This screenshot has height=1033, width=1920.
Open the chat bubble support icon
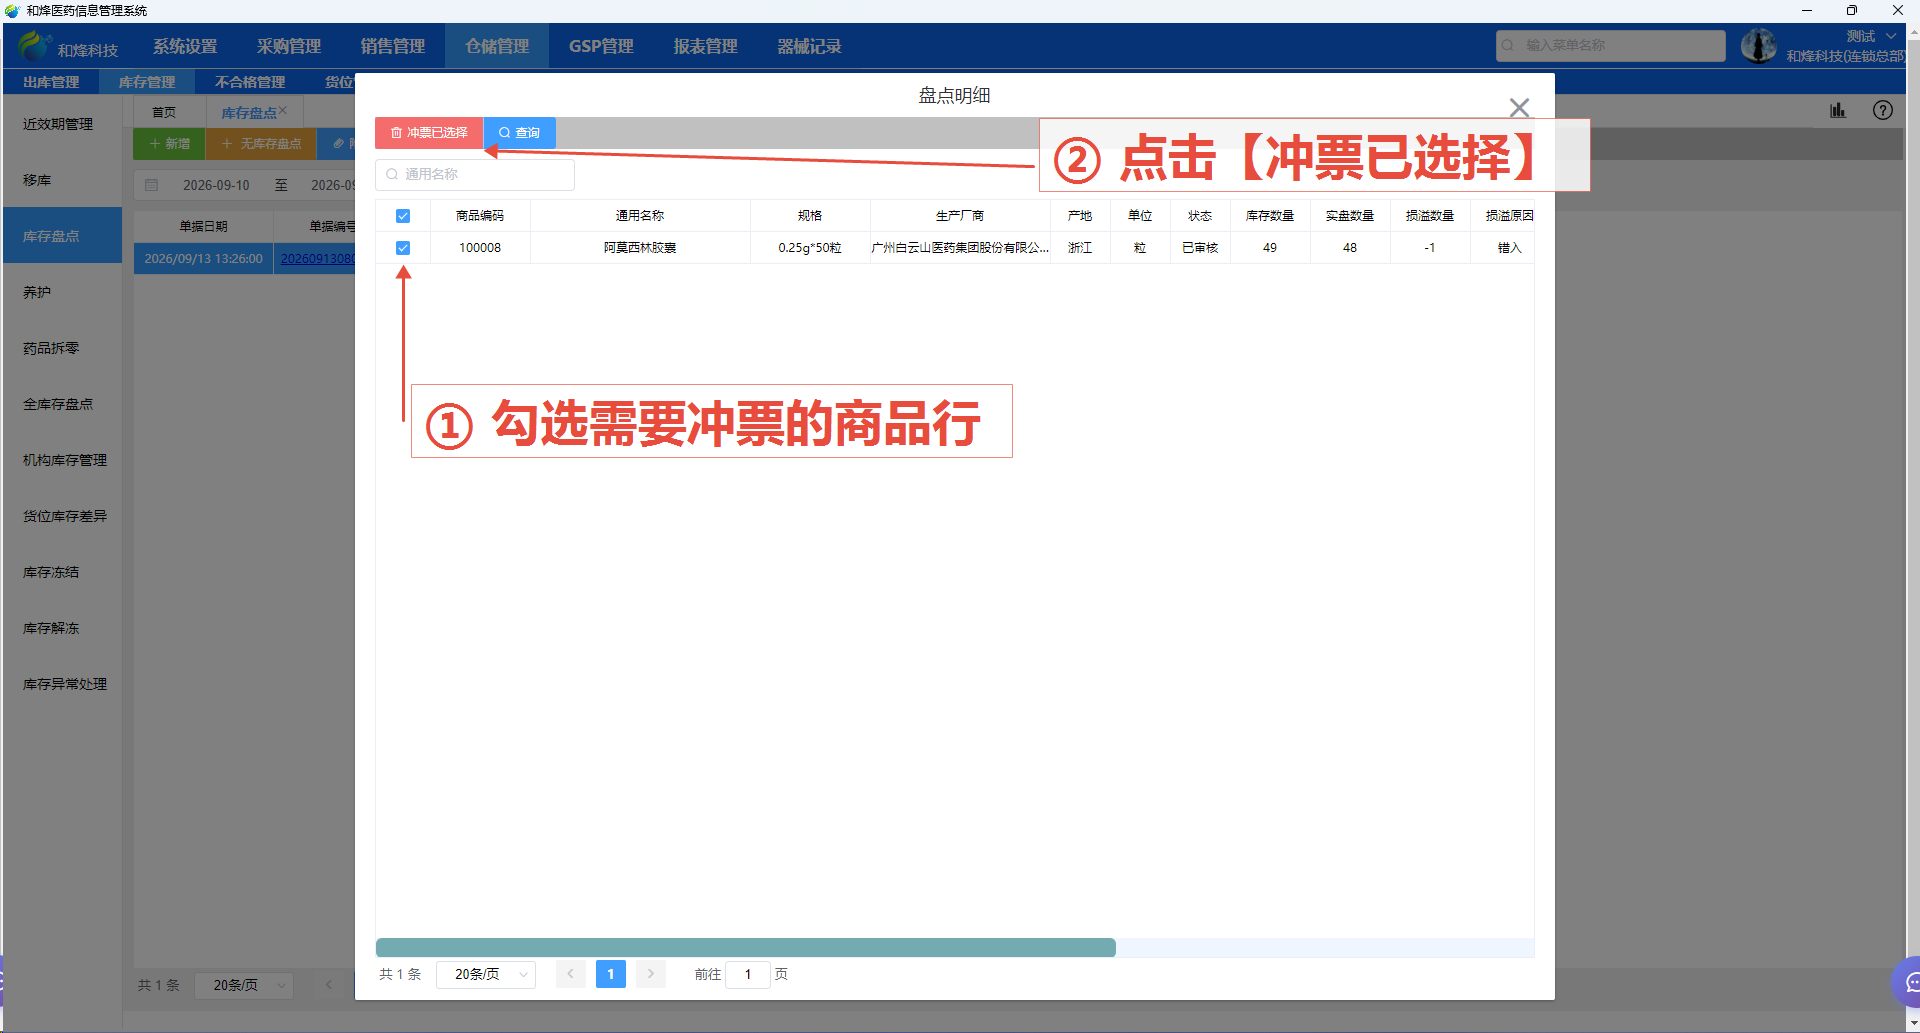tap(1908, 981)
